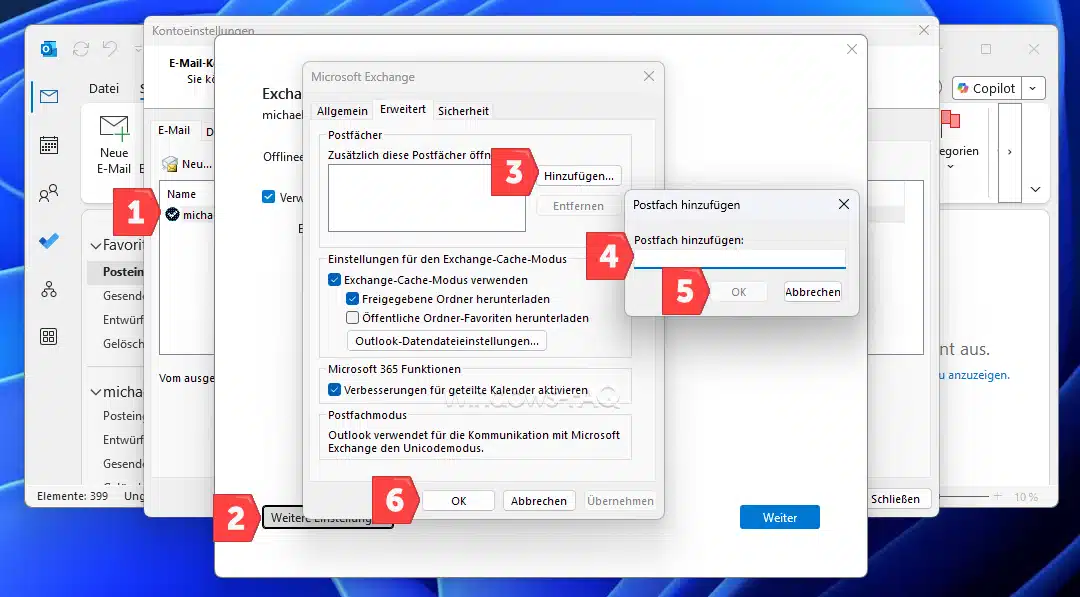The height and width of the screenshot is (597, 1080).
Task: Click the Postfach hinzufügen text field
Action: tap(740, 258)
